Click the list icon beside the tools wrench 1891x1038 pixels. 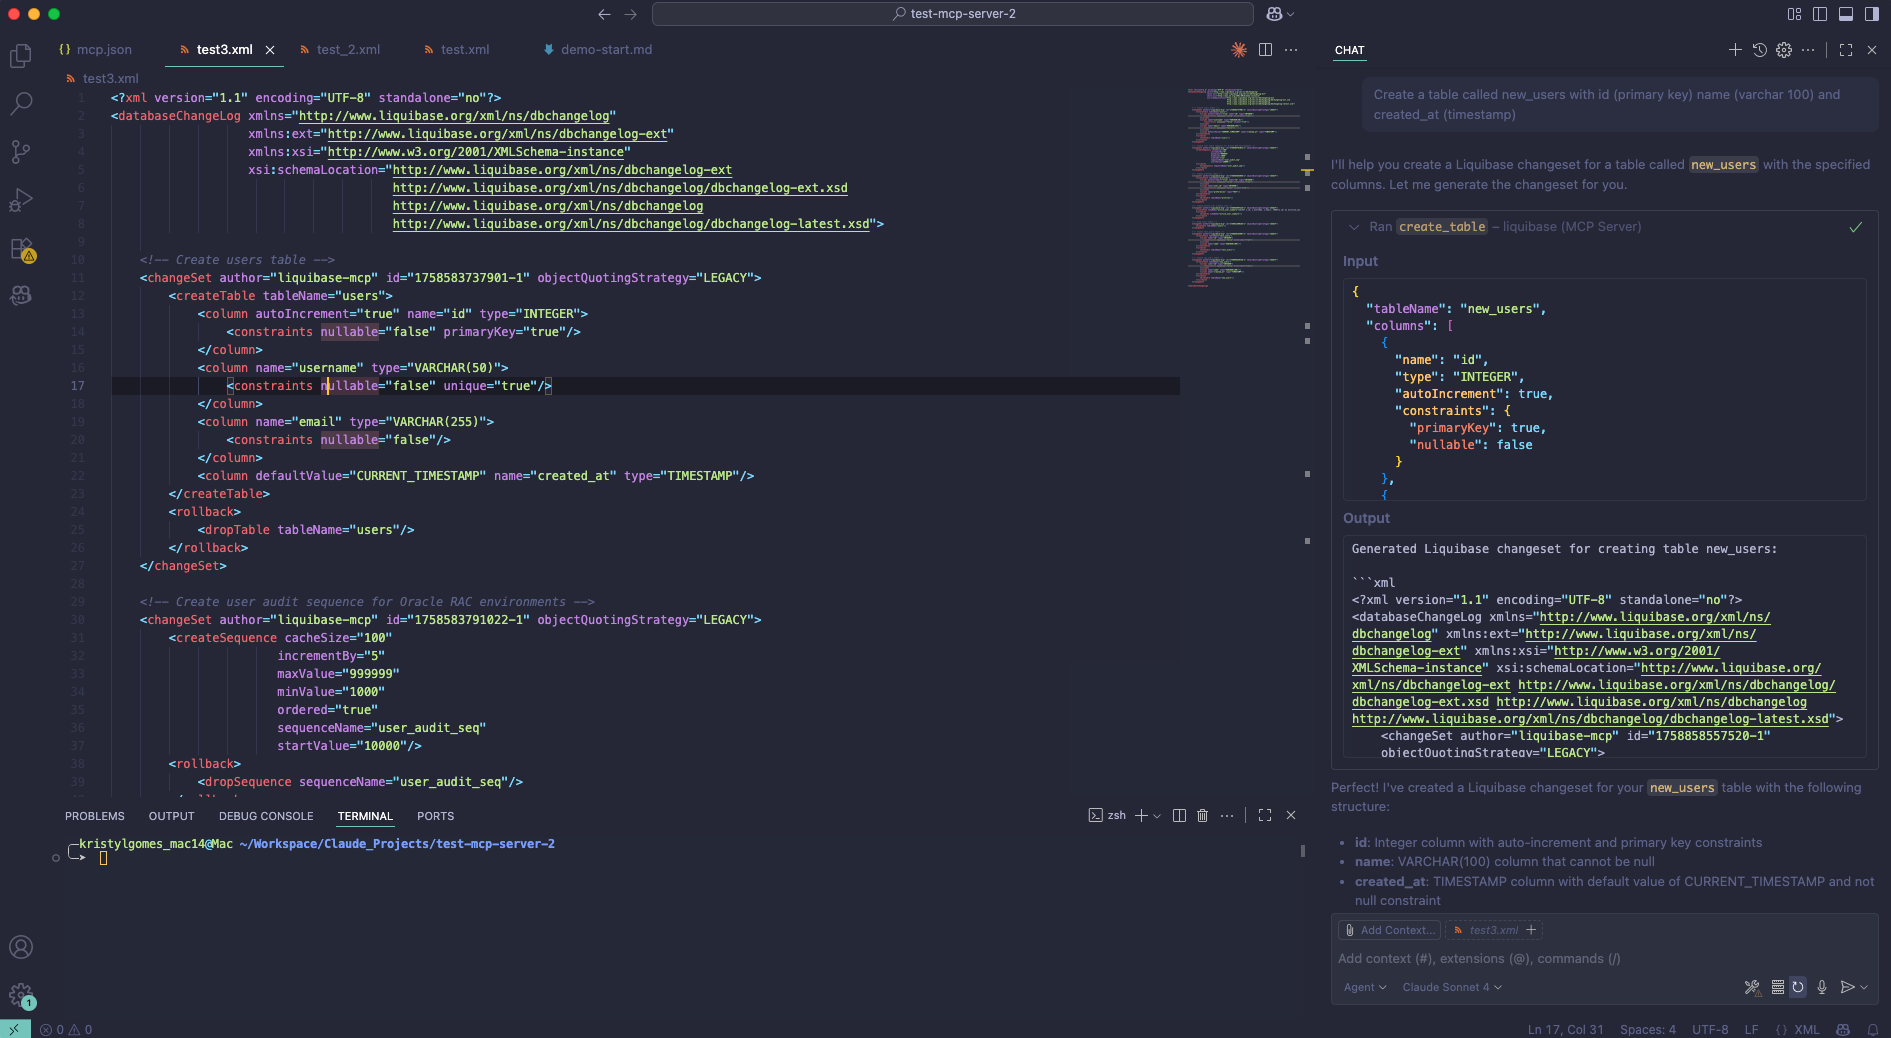(x=1777, y=987)
